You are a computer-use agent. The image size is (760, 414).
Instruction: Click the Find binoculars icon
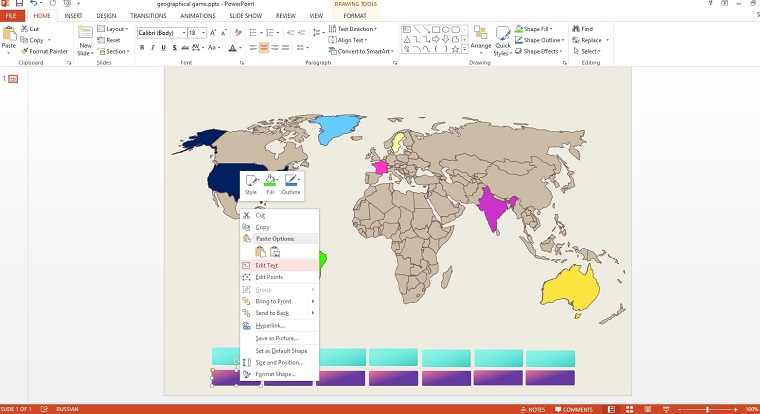(x=575, y=29)
